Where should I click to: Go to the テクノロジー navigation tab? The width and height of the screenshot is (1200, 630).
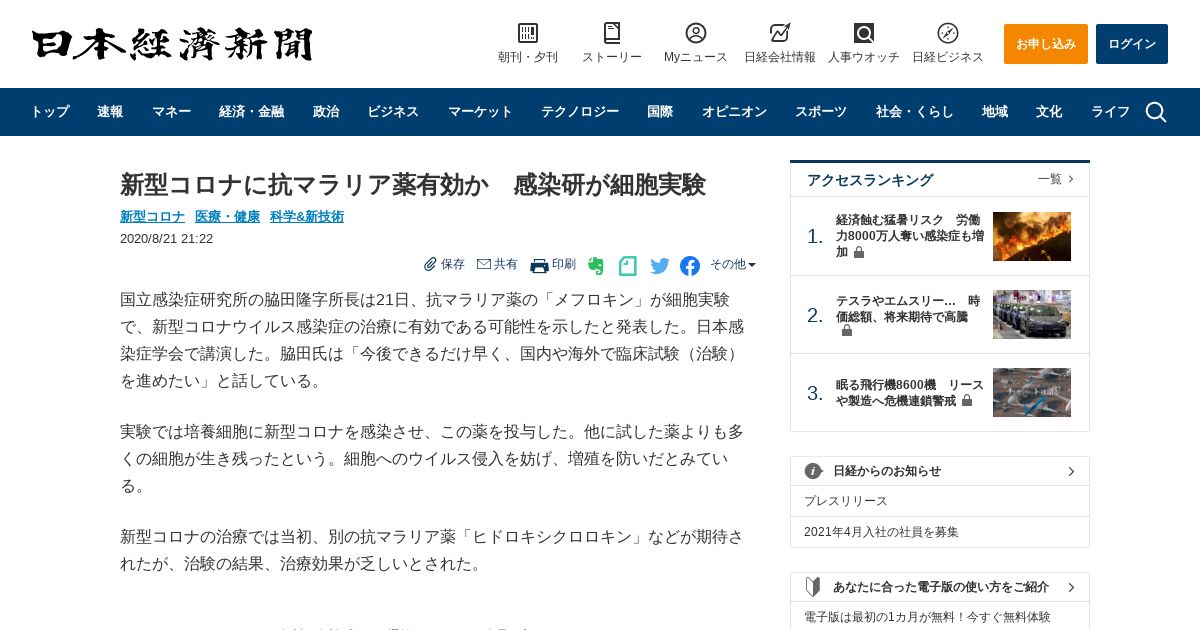[580, 112]
